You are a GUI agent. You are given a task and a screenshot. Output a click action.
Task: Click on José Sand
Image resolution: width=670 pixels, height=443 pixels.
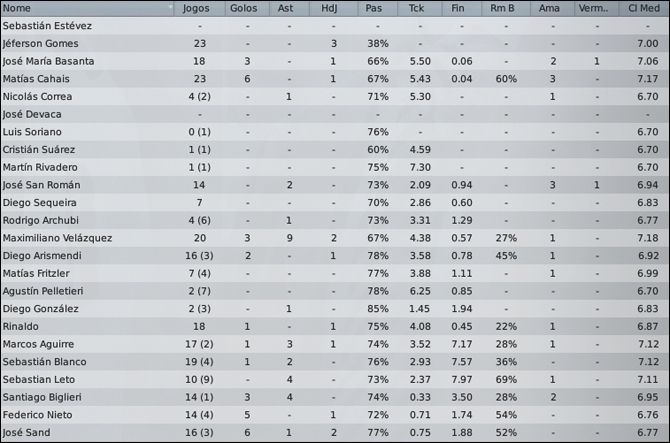tap(25, 433)
